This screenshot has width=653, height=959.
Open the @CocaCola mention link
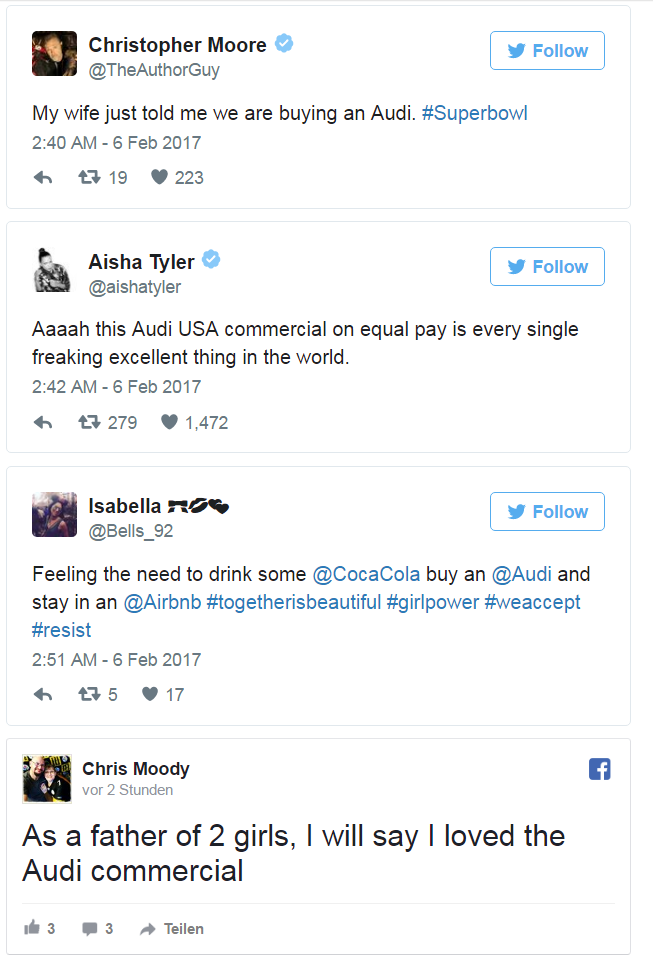[x=367, y=574]
